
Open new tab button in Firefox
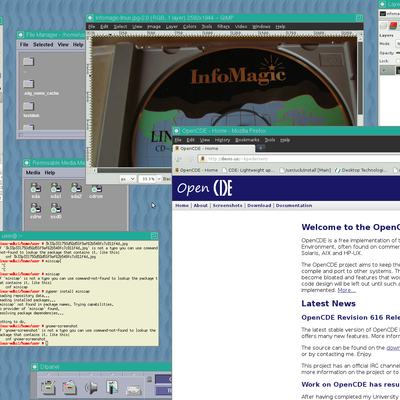click(x=261, y=148)
